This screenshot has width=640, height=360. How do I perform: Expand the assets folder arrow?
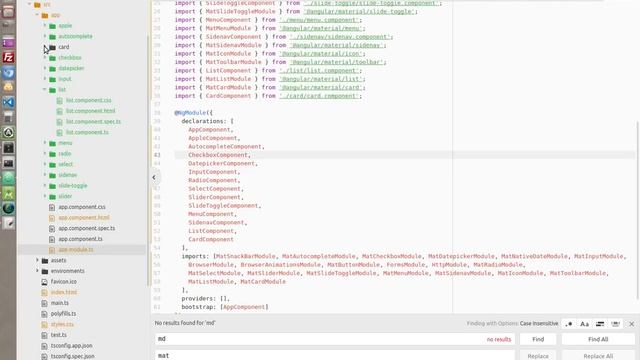37,260
